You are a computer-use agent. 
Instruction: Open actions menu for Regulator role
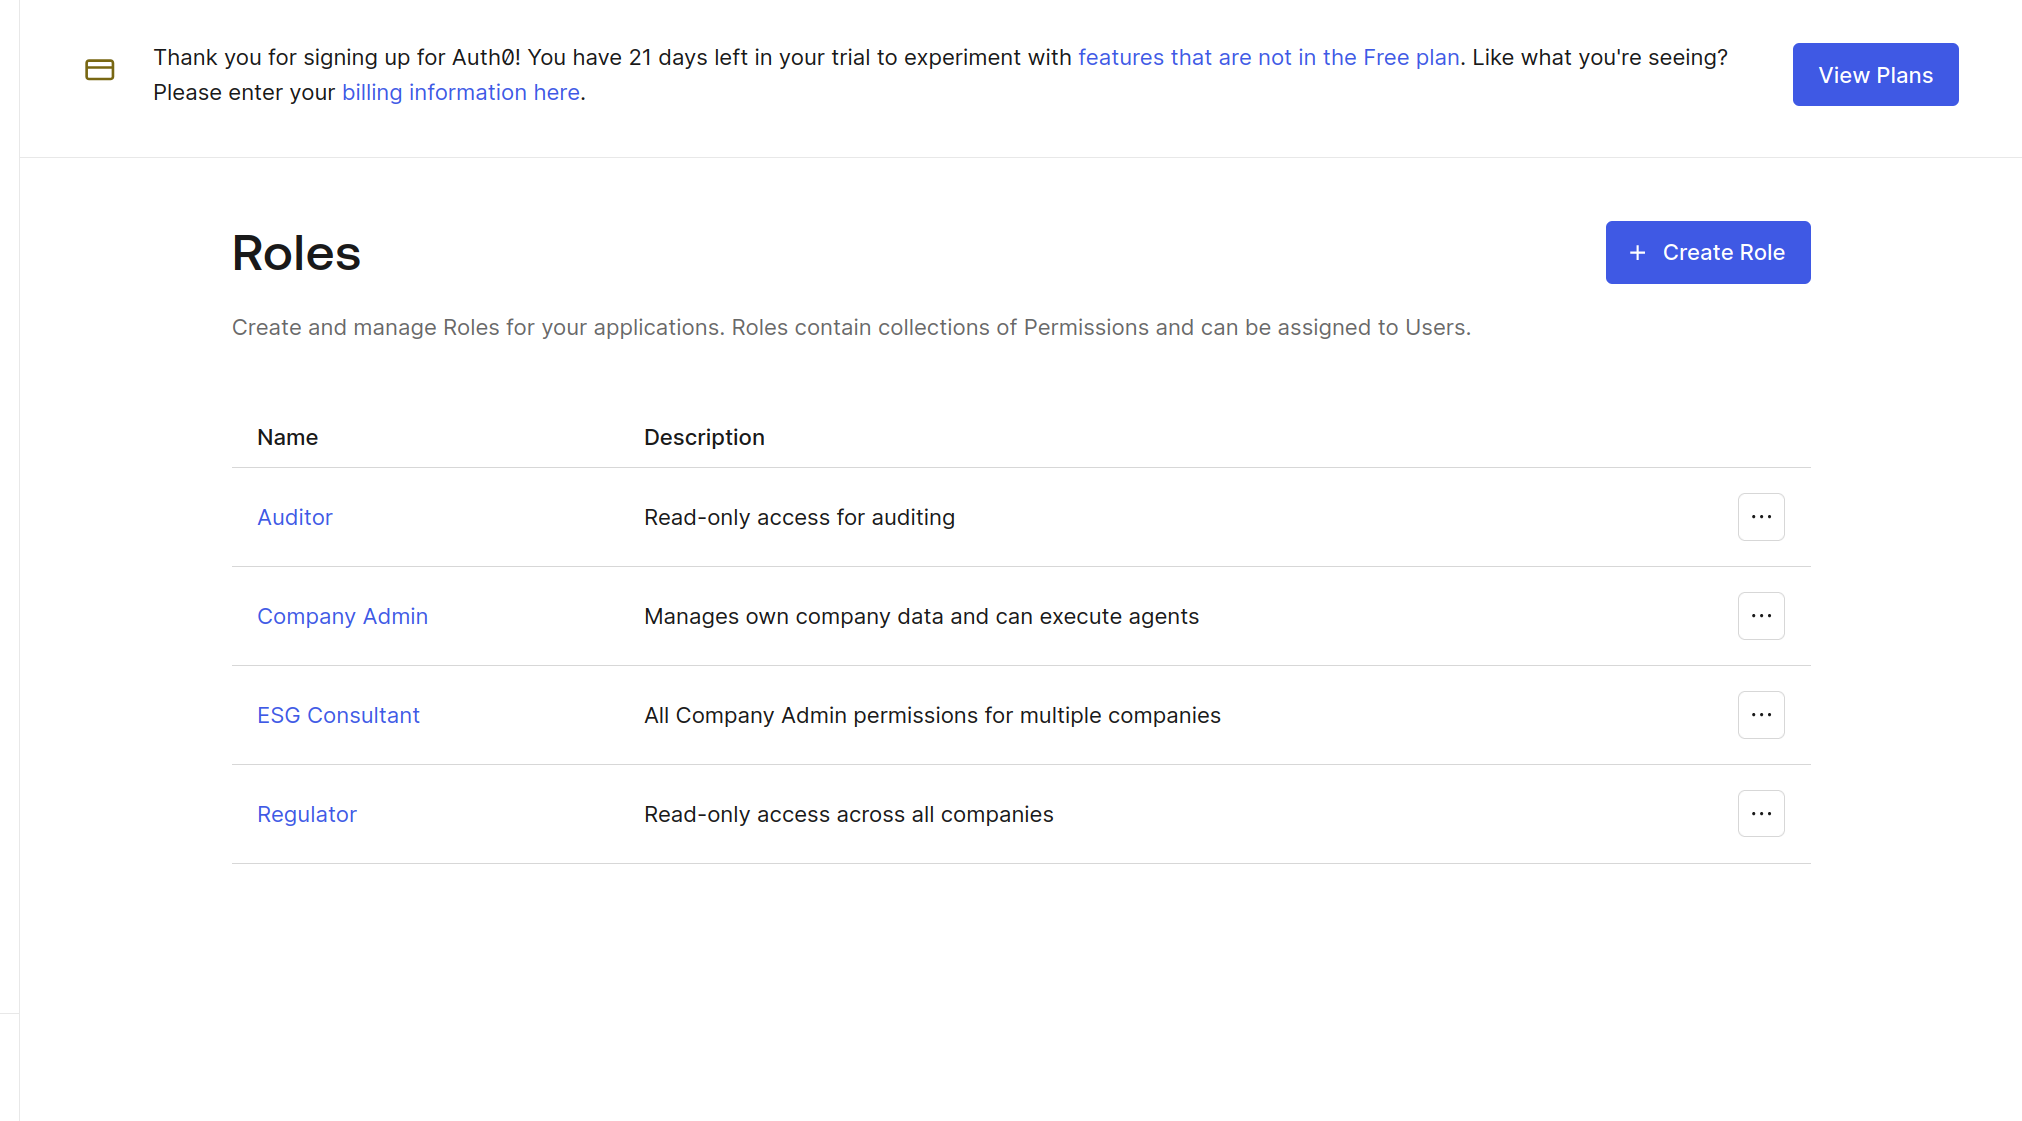pos(1760,814)
